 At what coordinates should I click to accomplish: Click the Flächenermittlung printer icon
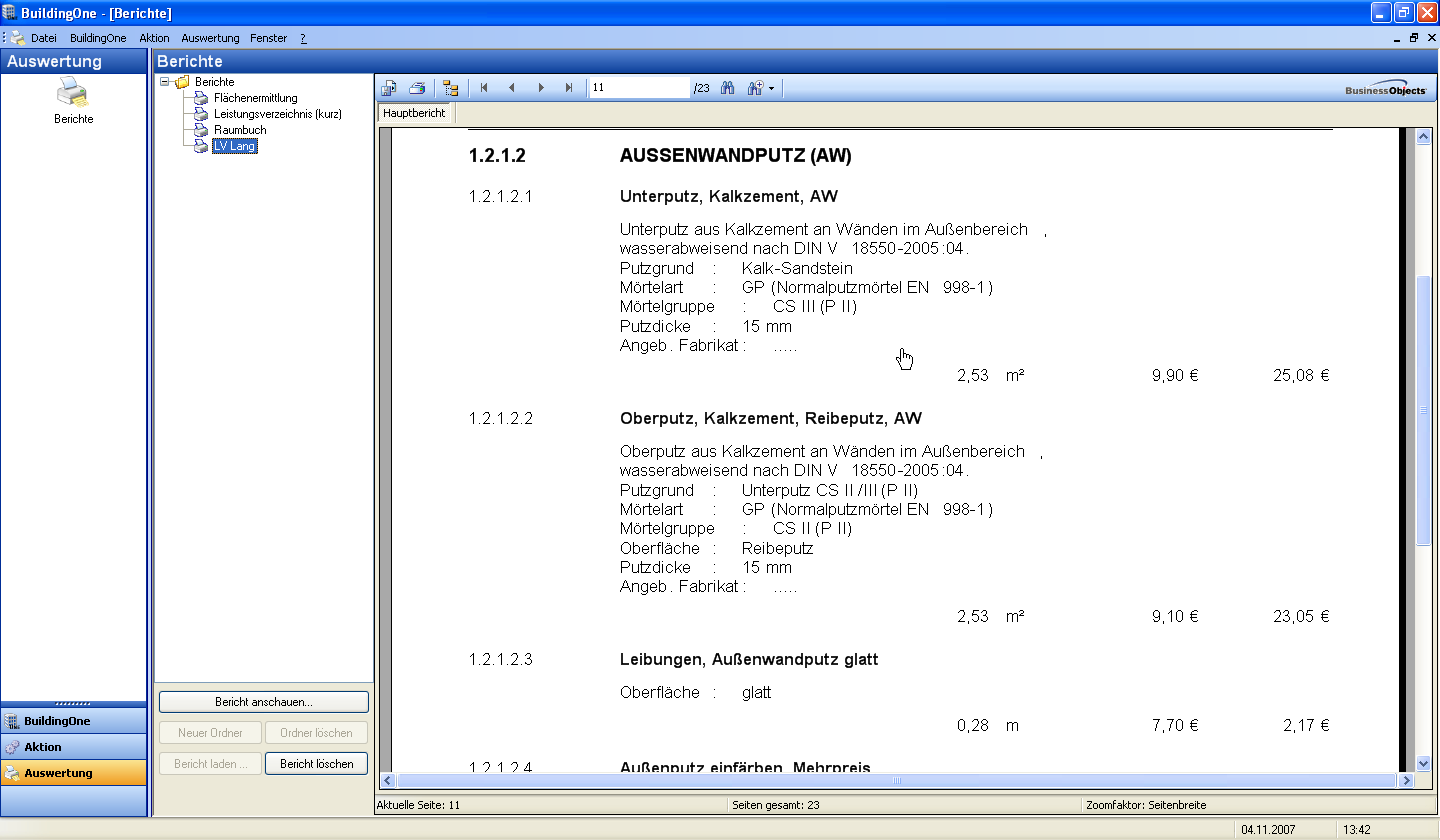pyautogui.click(x=201, y=98)
